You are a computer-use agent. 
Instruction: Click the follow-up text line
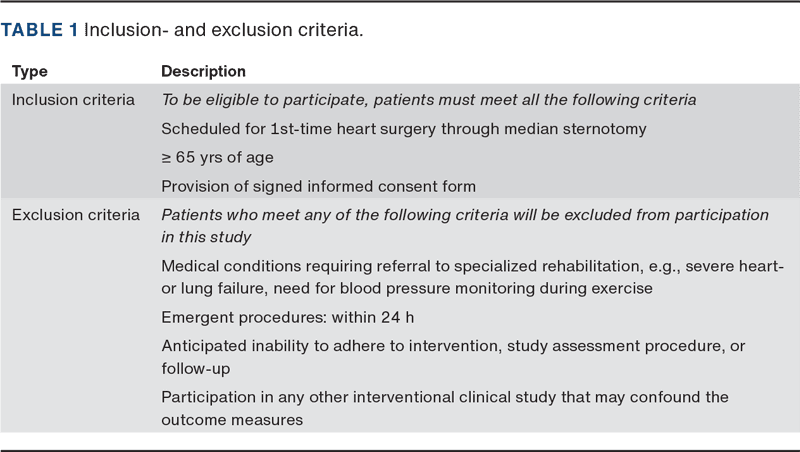[x=195, y=368]
